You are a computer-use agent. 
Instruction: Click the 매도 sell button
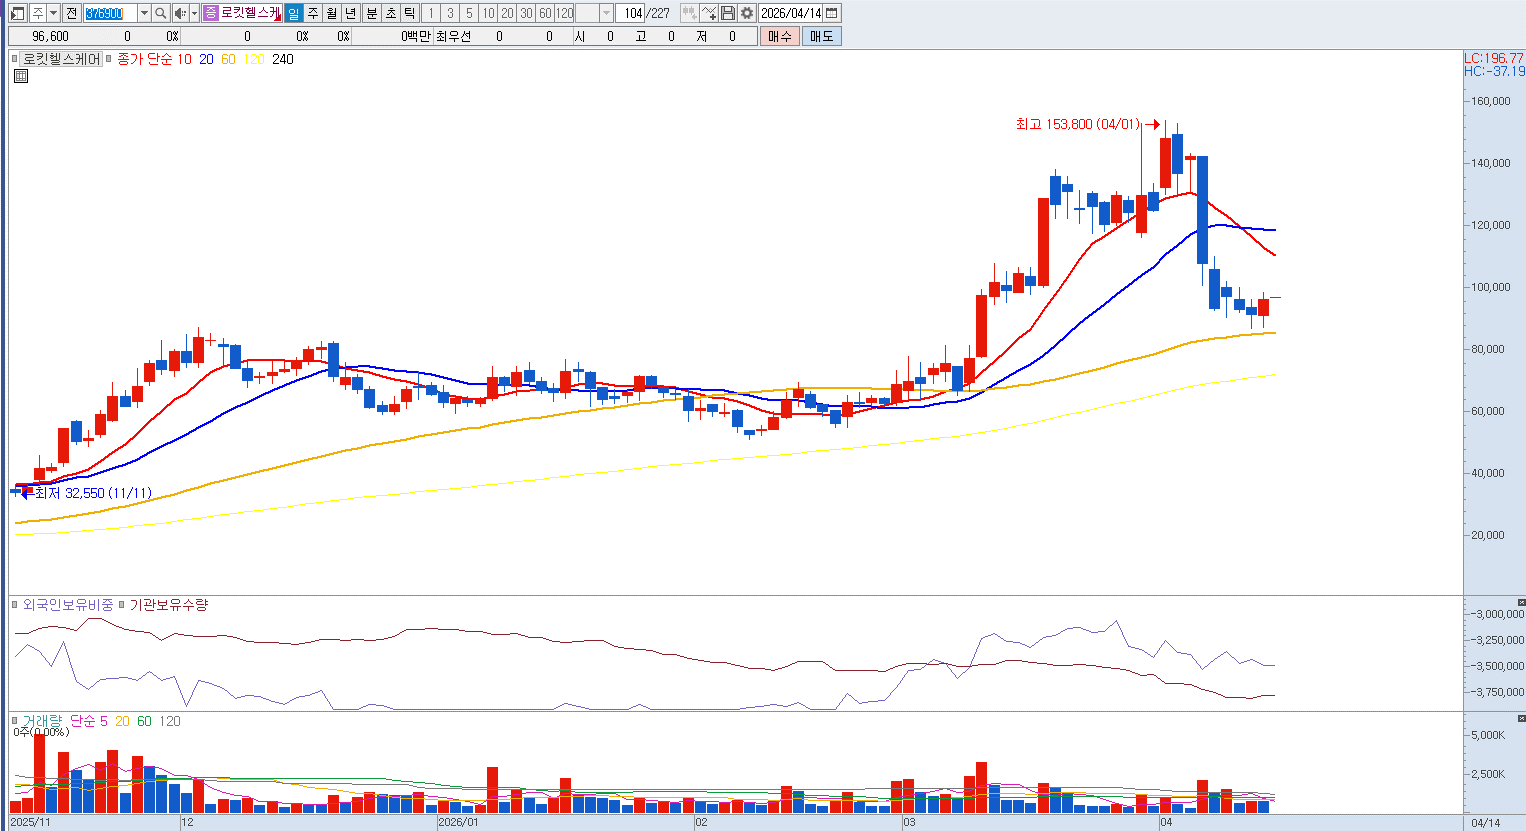click(x=821, y=36)
